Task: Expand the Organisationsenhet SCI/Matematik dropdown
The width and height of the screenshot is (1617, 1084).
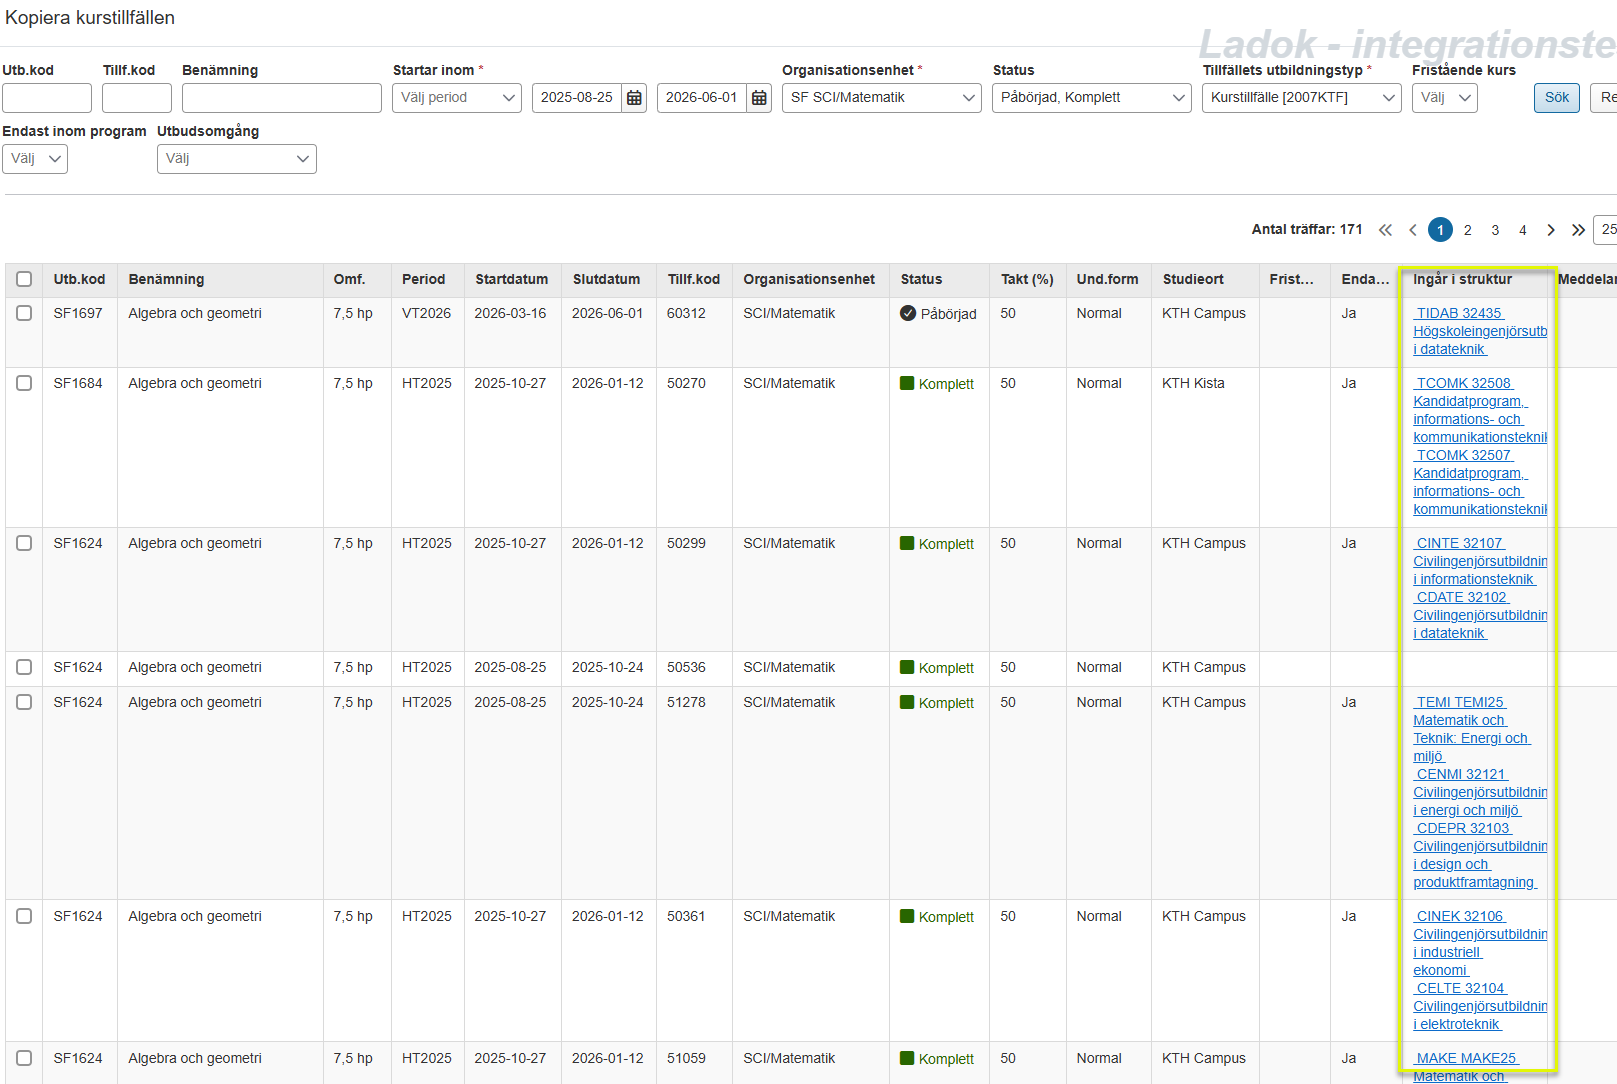Action: (x=881, y=98)
